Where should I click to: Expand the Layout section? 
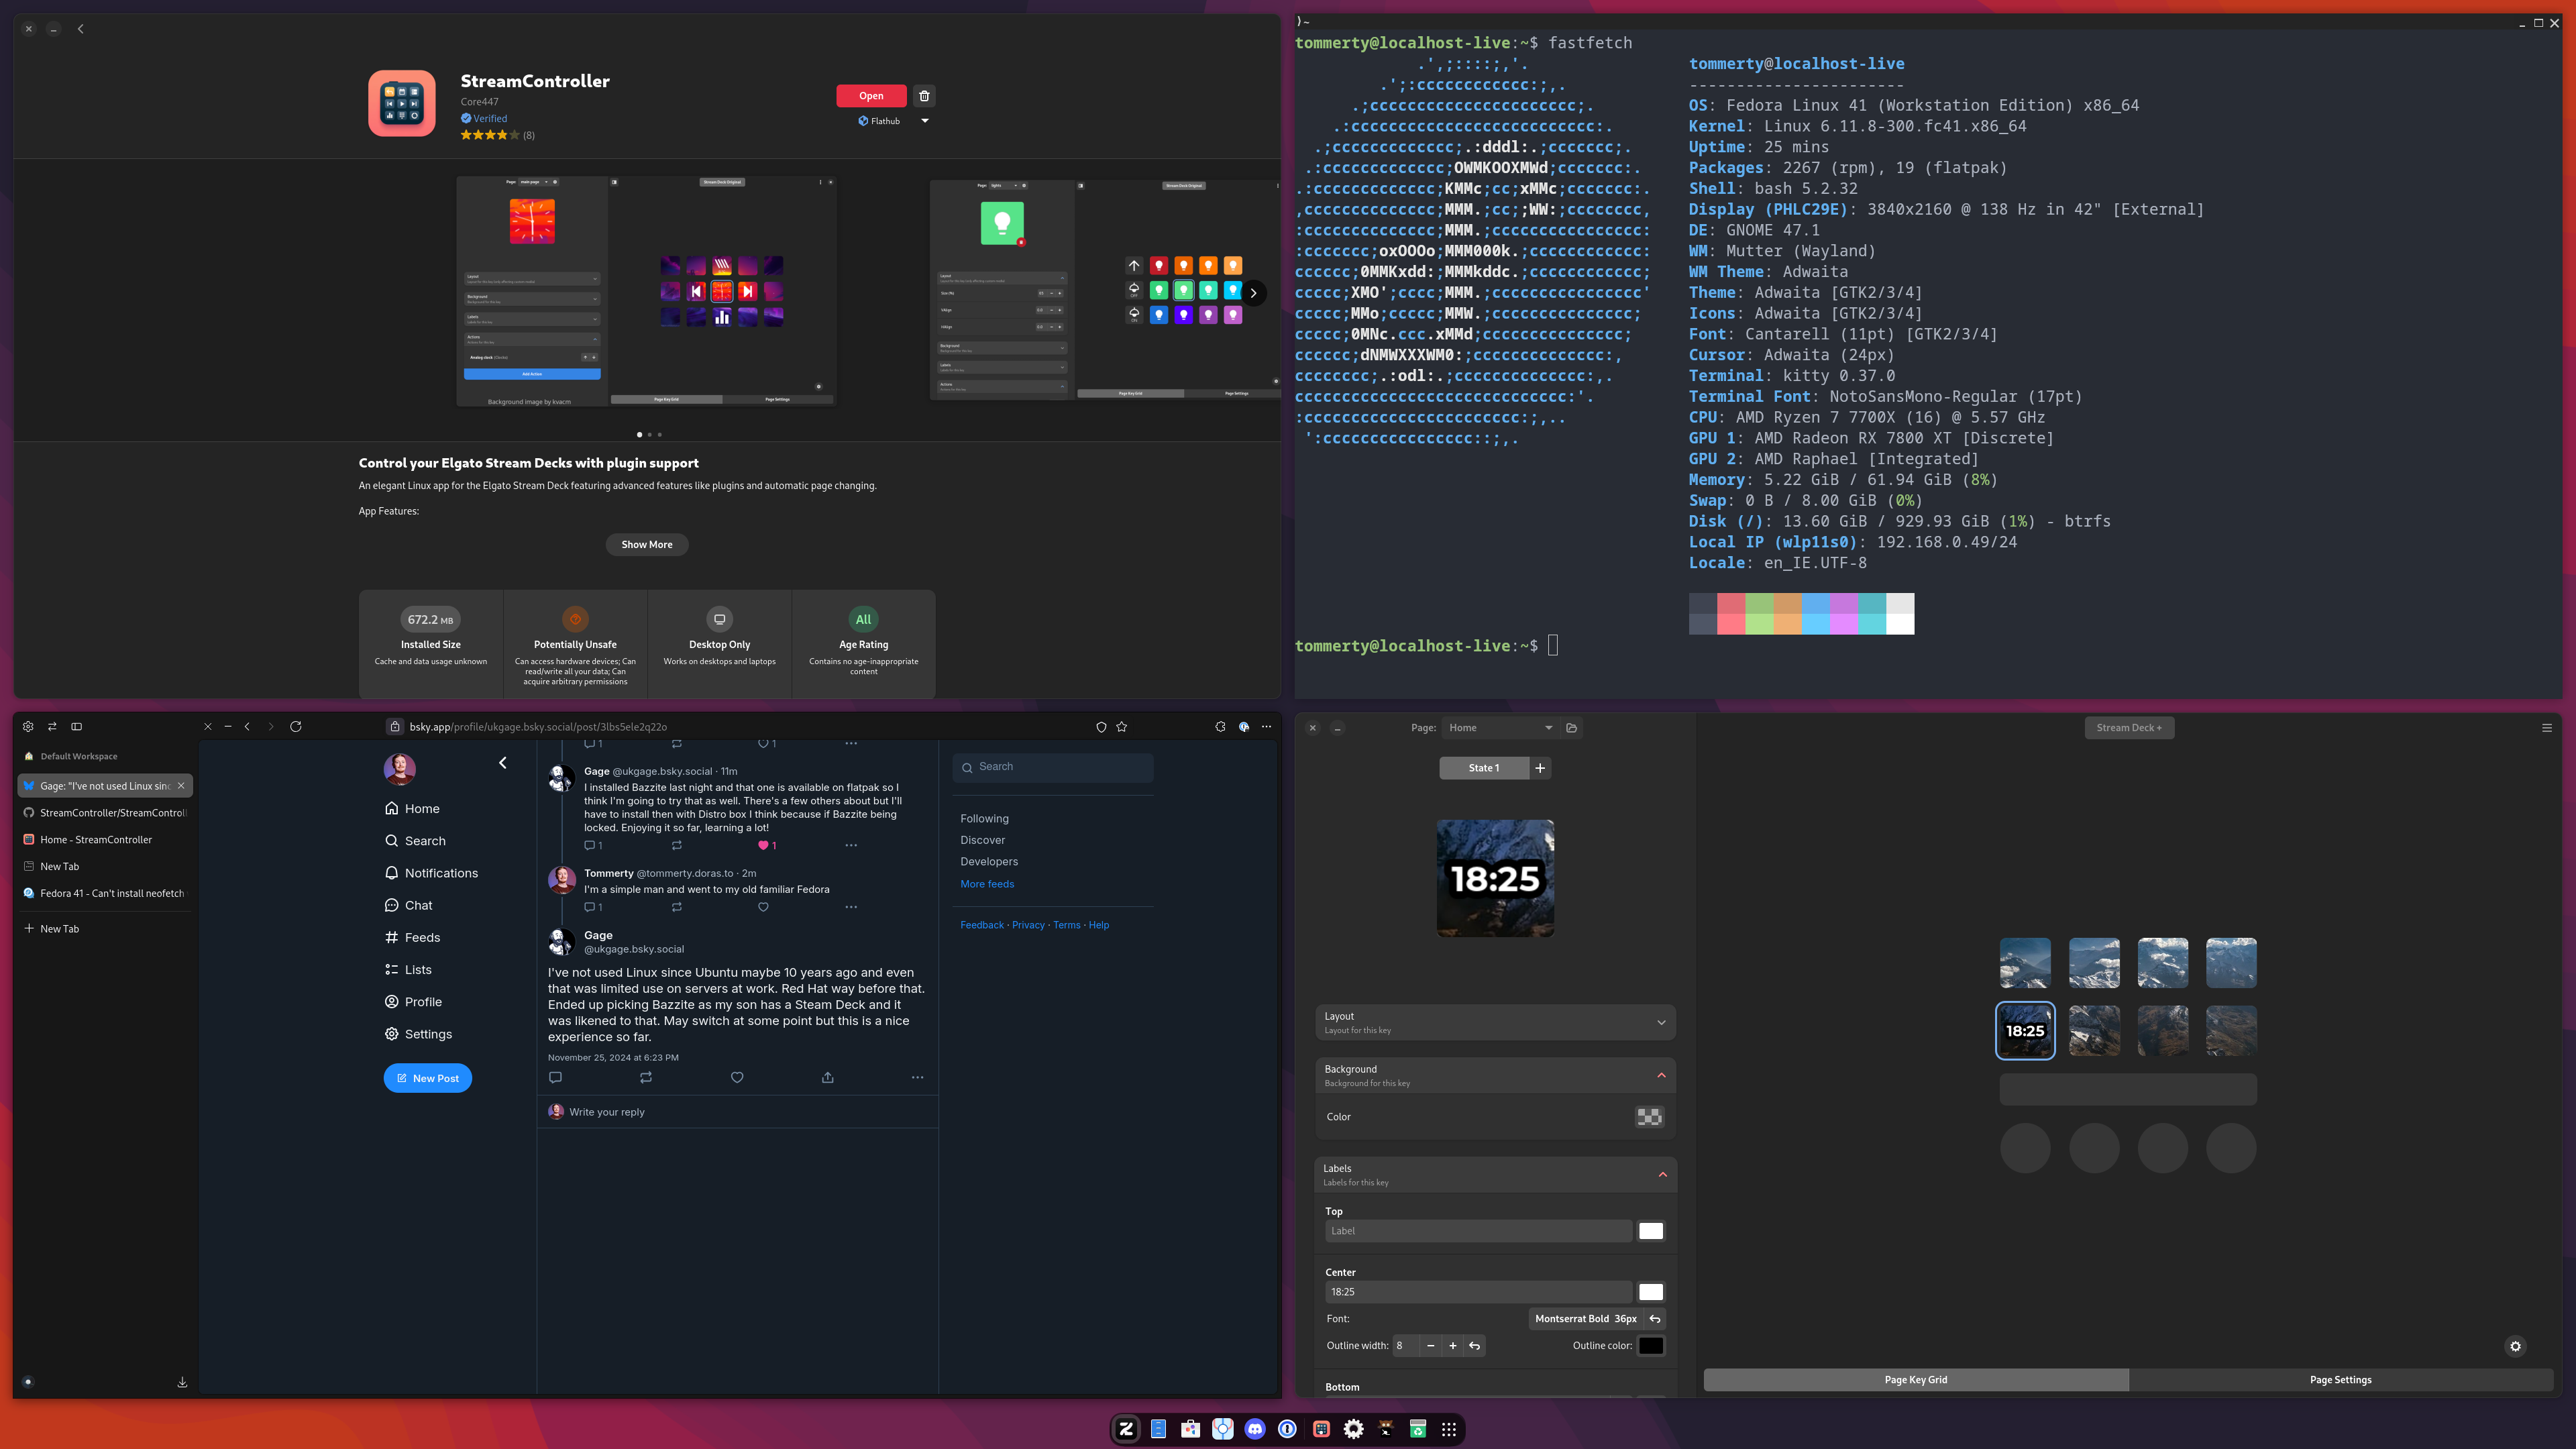click(1495, 1022)
